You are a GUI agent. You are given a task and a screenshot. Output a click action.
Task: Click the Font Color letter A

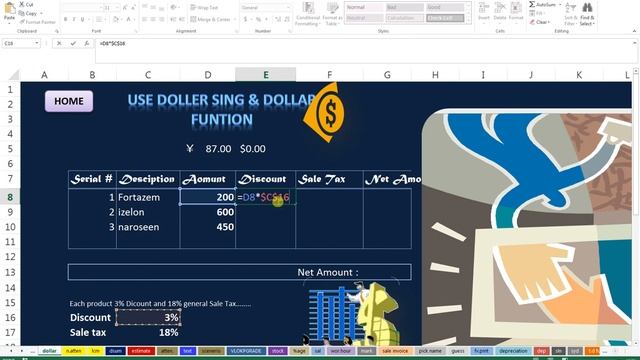click(x=128, y=19)
